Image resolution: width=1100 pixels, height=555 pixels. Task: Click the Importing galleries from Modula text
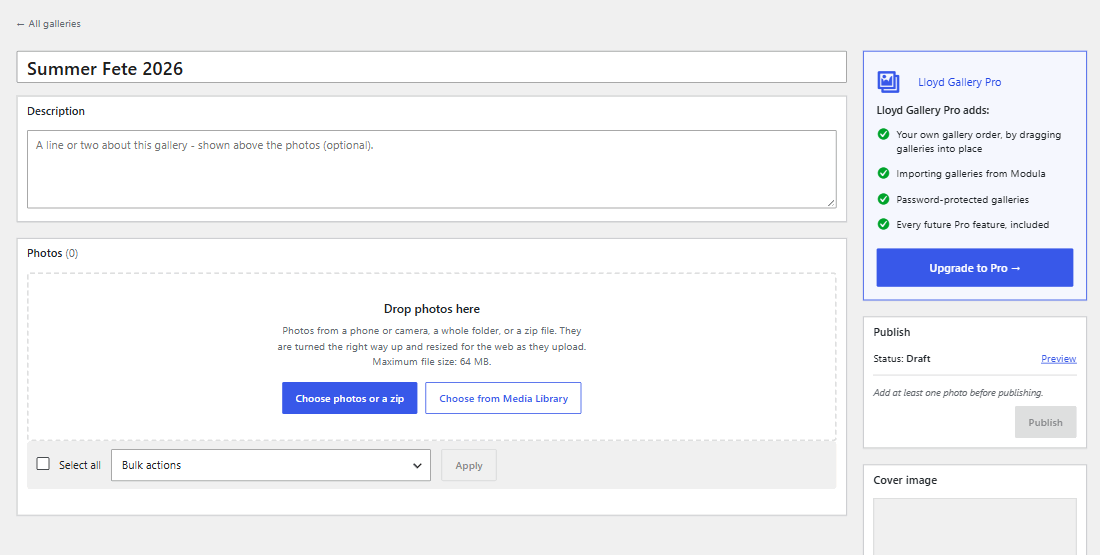970,173
